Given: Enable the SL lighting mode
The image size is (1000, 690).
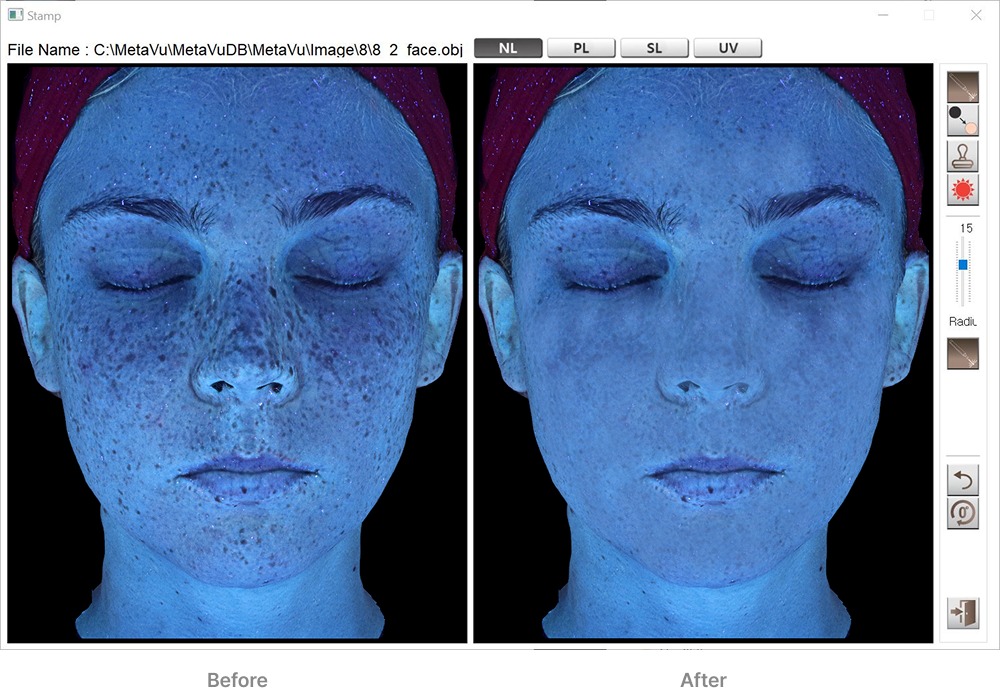Looking at the screenshot, I should tap(654, 47).
